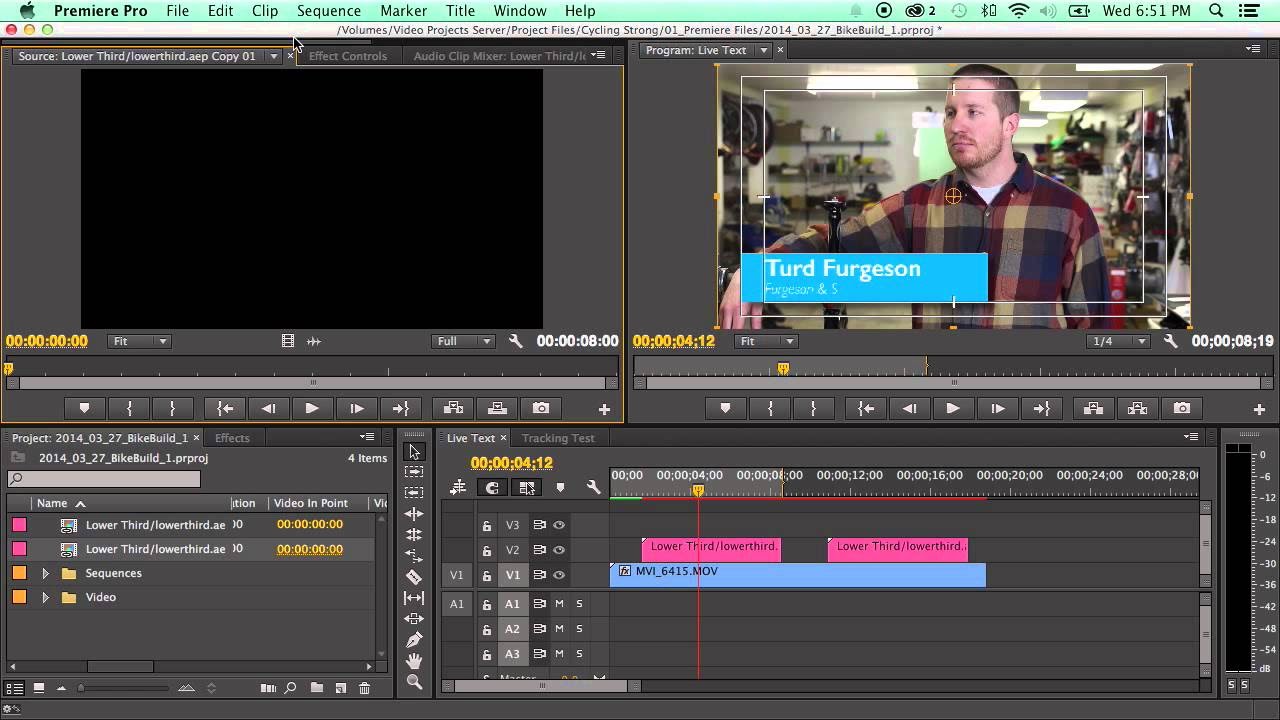
Task: Toggle Snap in the timeline
Action: 492,487
